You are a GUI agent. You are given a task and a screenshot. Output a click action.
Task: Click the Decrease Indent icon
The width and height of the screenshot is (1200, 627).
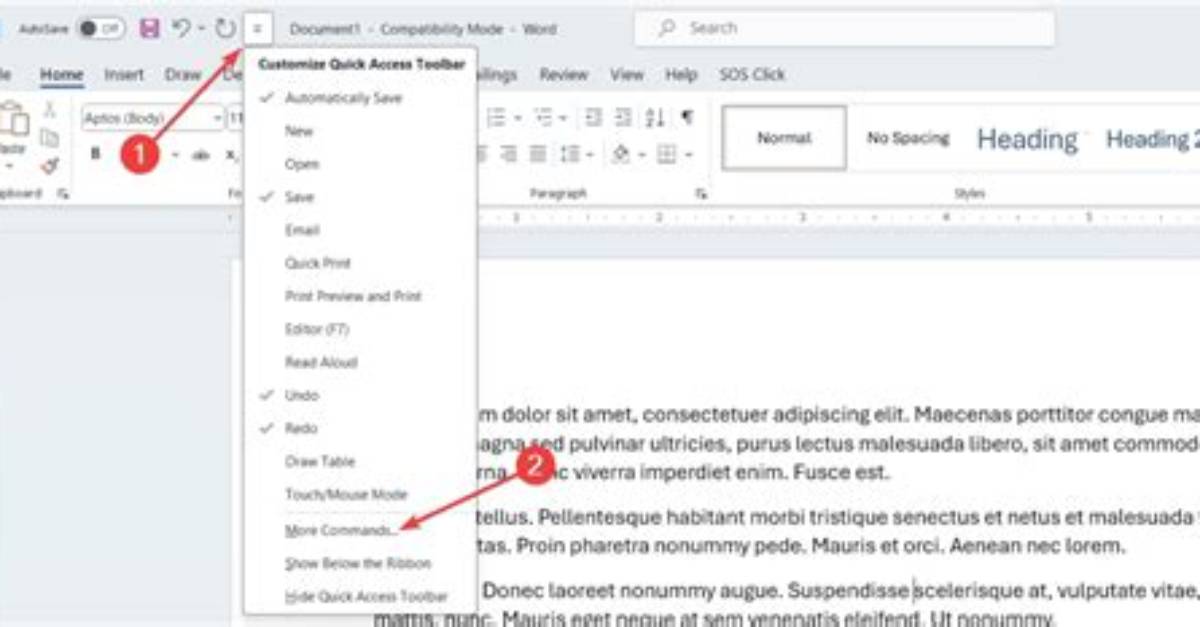[x=593, y=118]
